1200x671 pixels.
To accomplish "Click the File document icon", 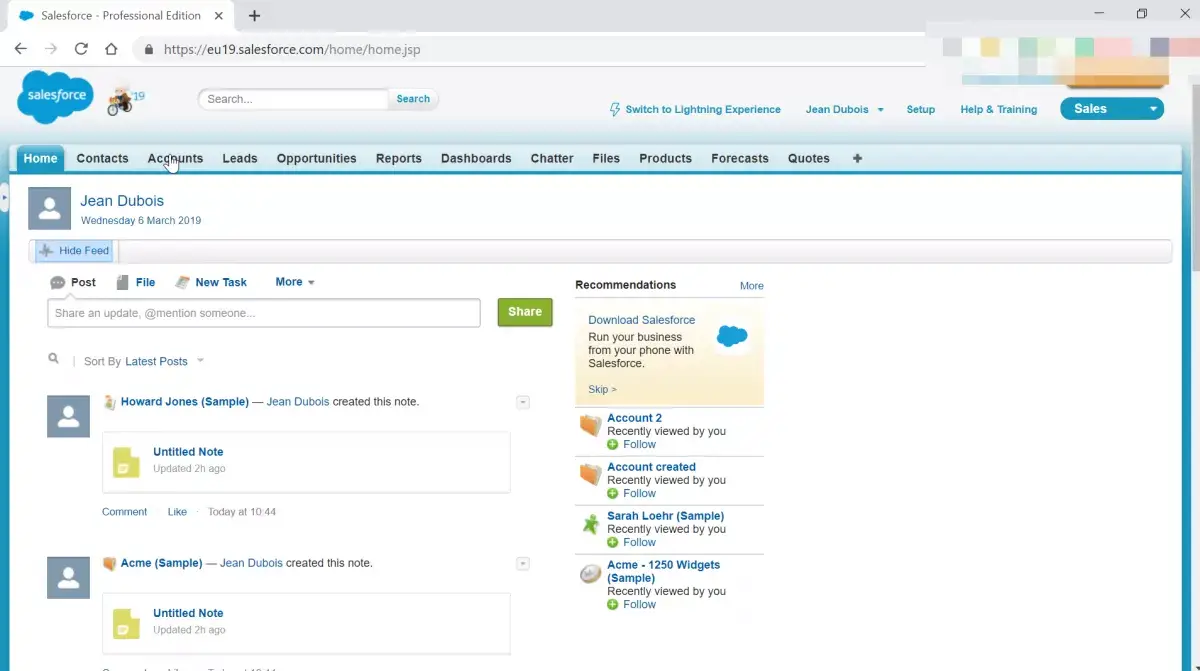I will point(122,283).
